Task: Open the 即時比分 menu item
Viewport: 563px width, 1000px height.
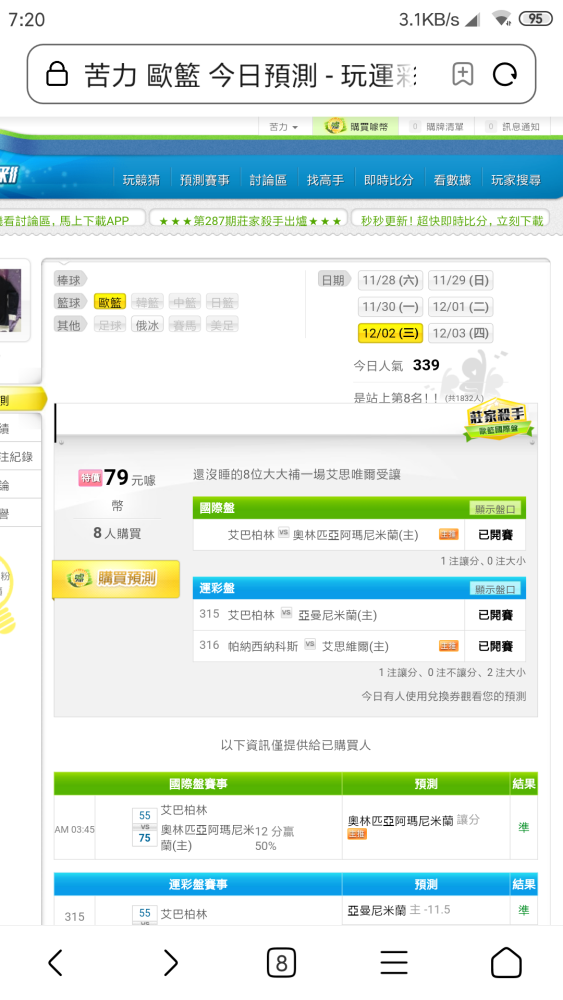Action: click(x=388, y=180)
